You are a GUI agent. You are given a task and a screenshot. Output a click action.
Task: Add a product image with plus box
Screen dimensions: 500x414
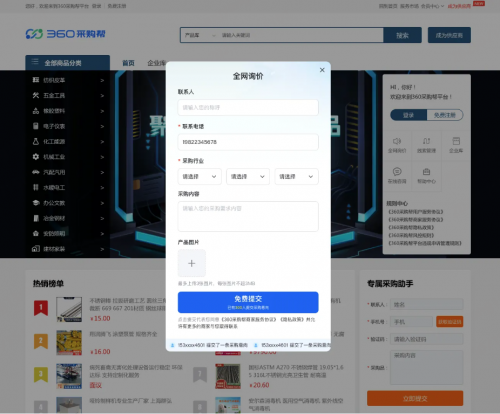click(x=192, y=263)
